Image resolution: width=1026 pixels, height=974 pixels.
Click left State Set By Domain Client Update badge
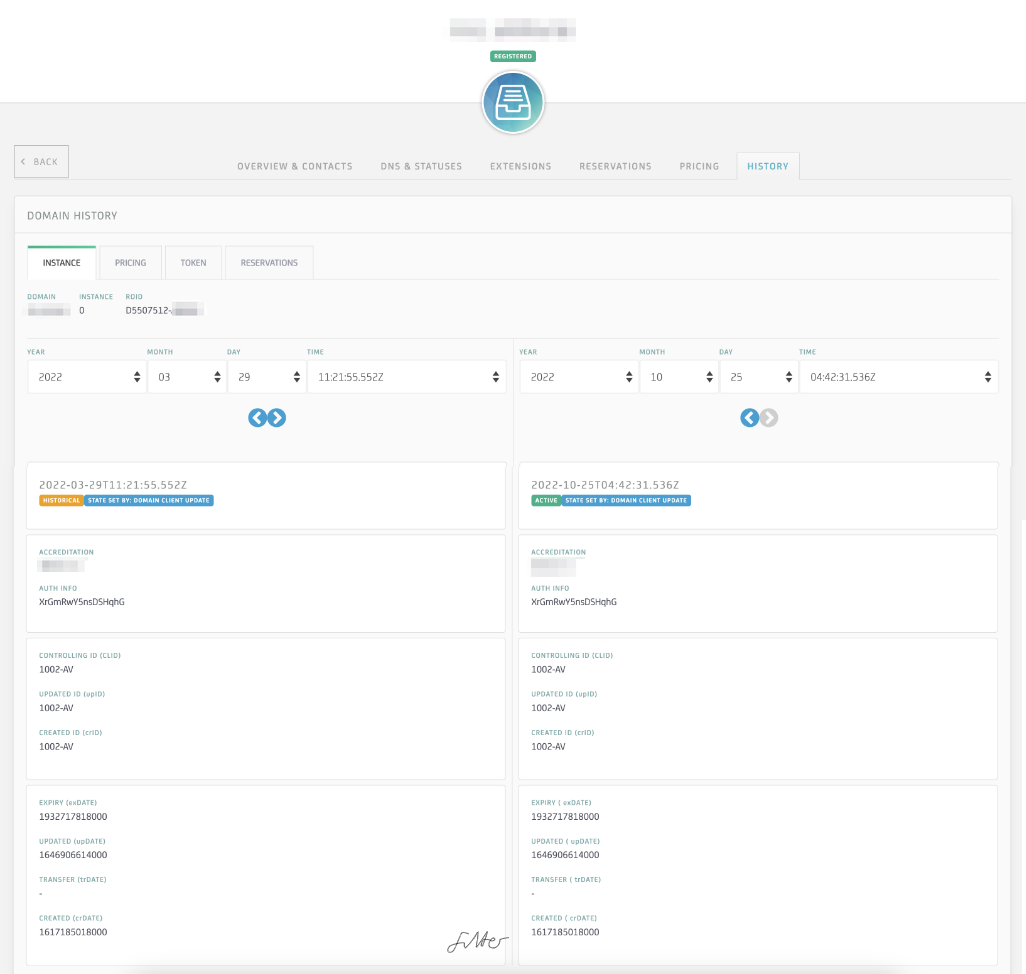point(149,500)
